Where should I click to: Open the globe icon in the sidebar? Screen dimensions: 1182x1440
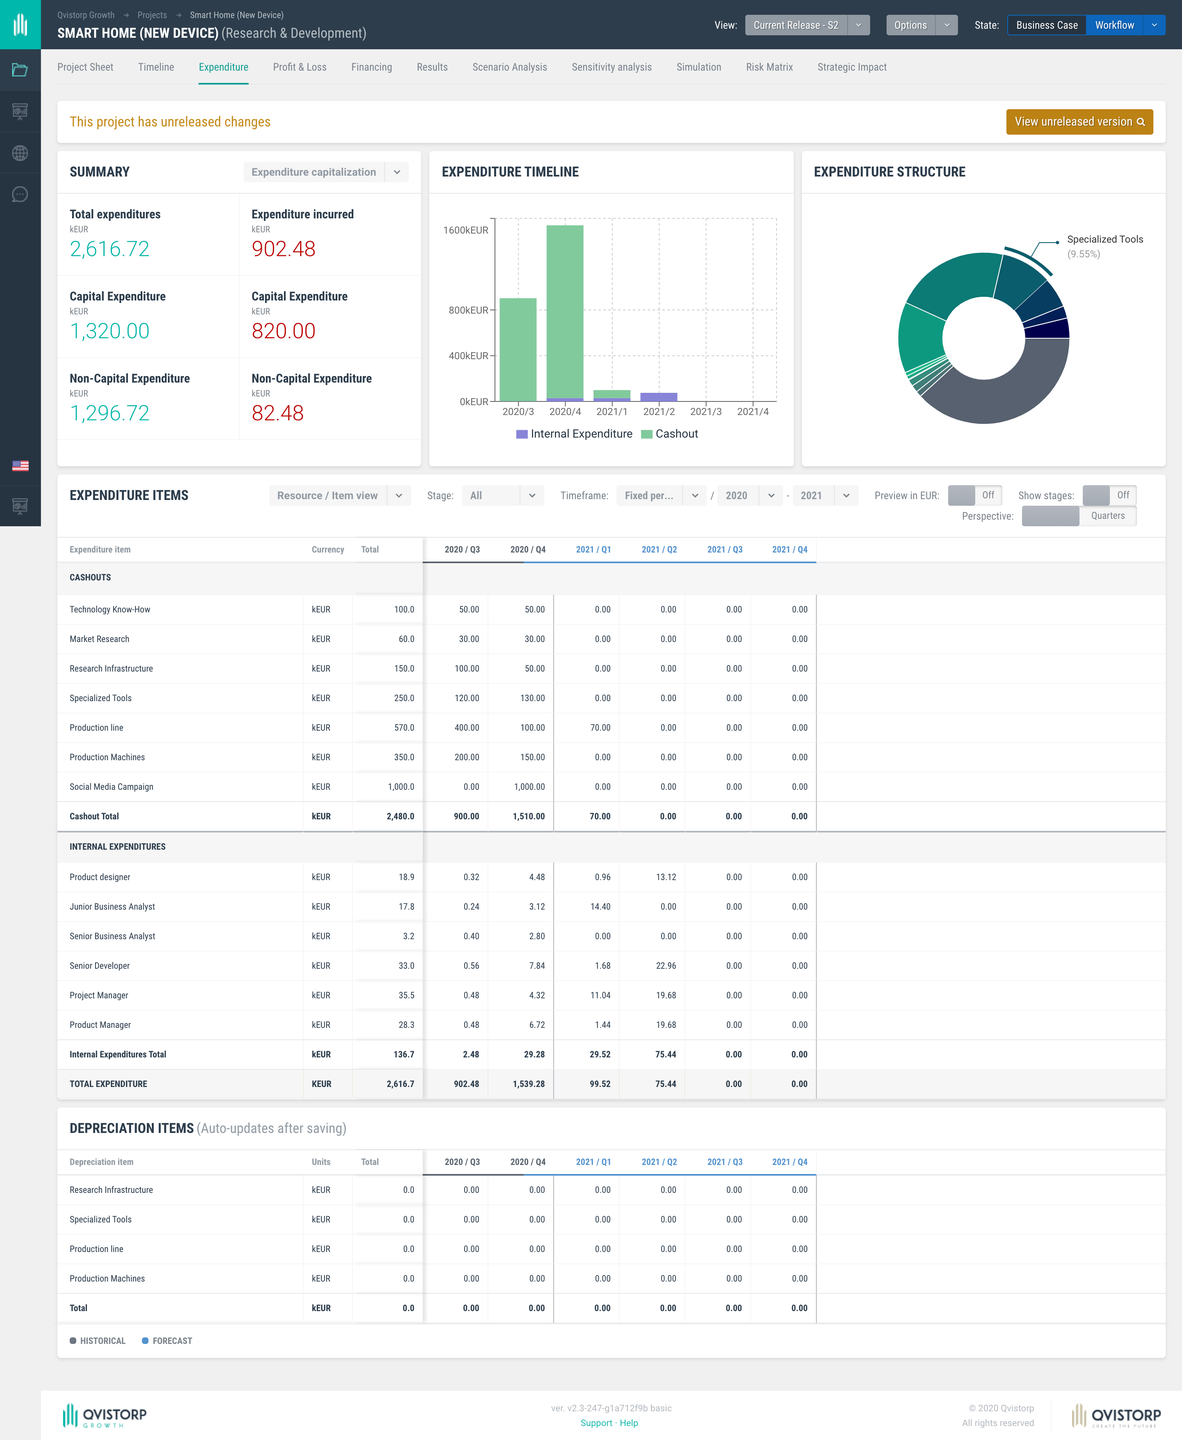[20, 153]
